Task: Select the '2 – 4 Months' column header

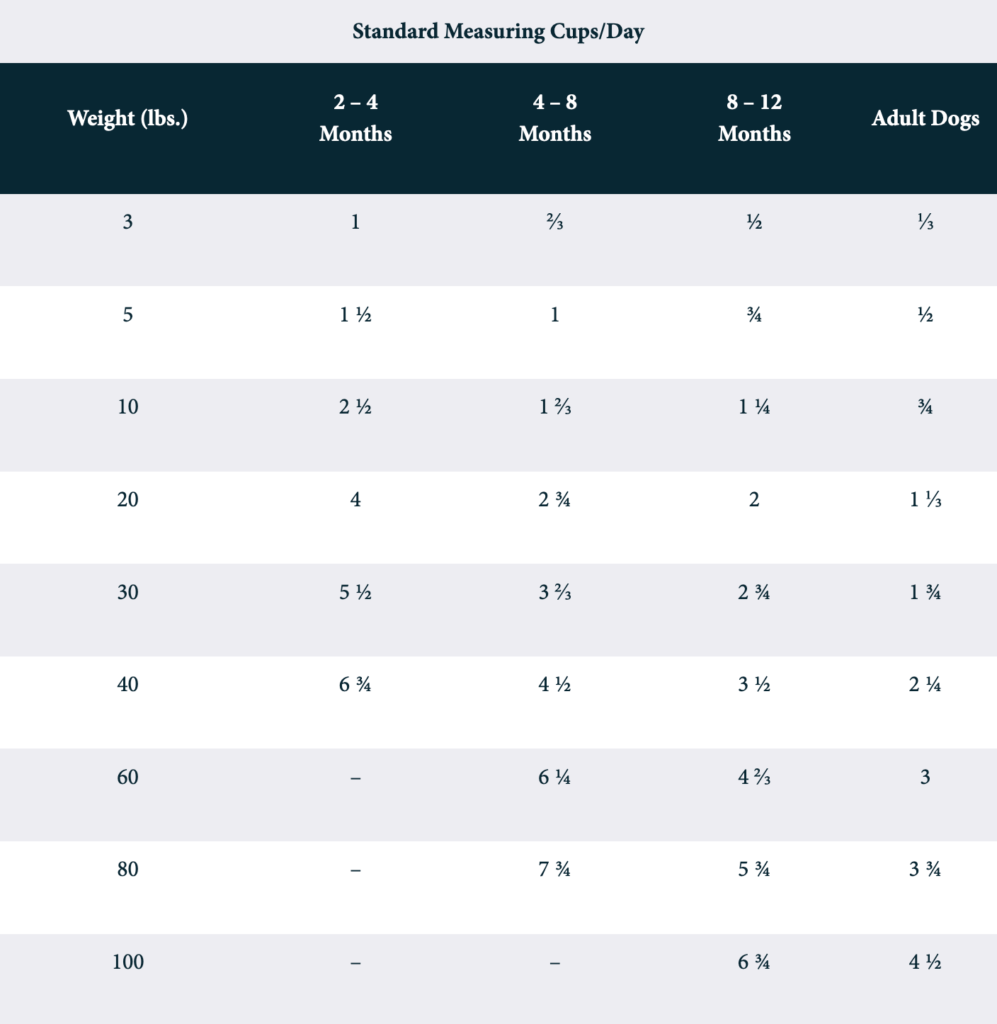Action: 355,119
